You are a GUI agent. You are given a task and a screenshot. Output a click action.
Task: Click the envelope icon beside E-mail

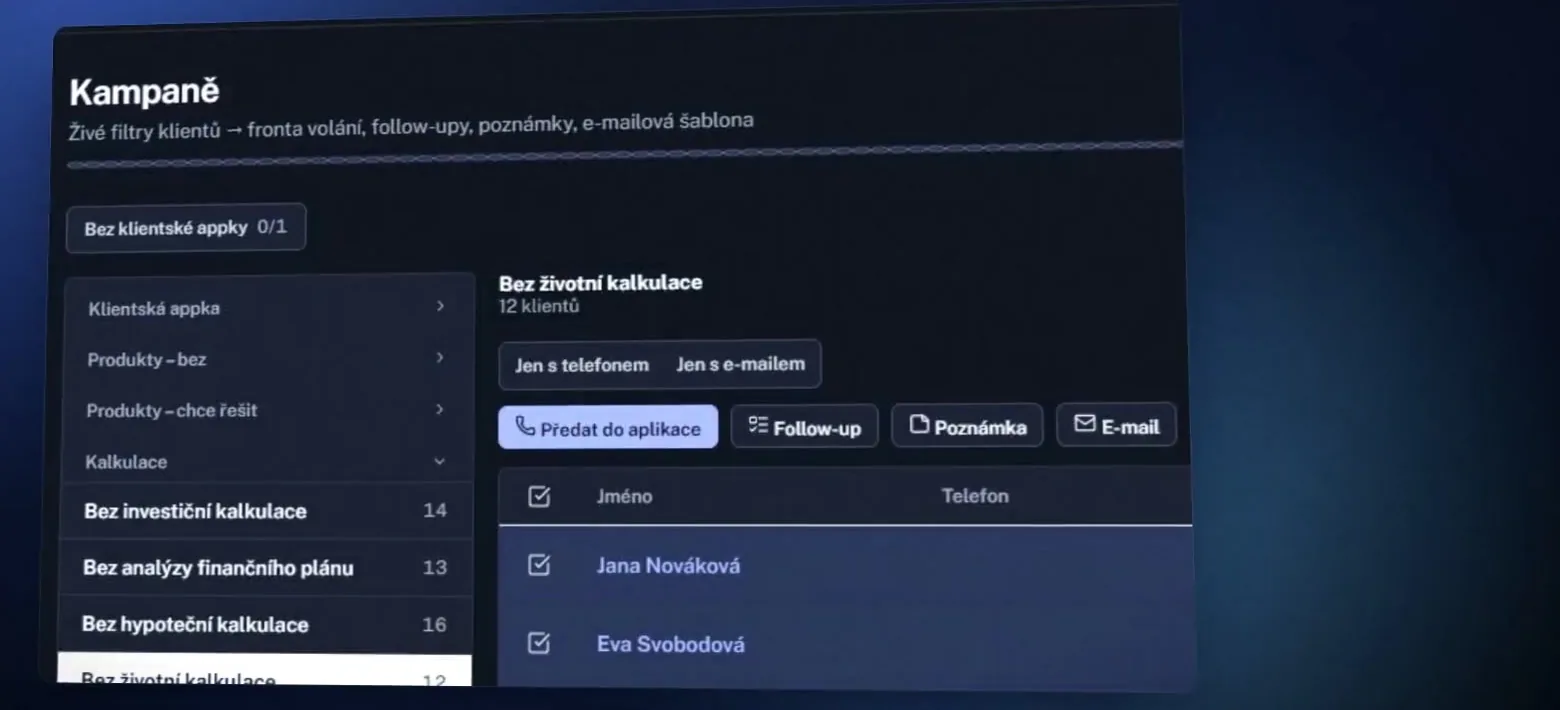[x=1085, y=424]
